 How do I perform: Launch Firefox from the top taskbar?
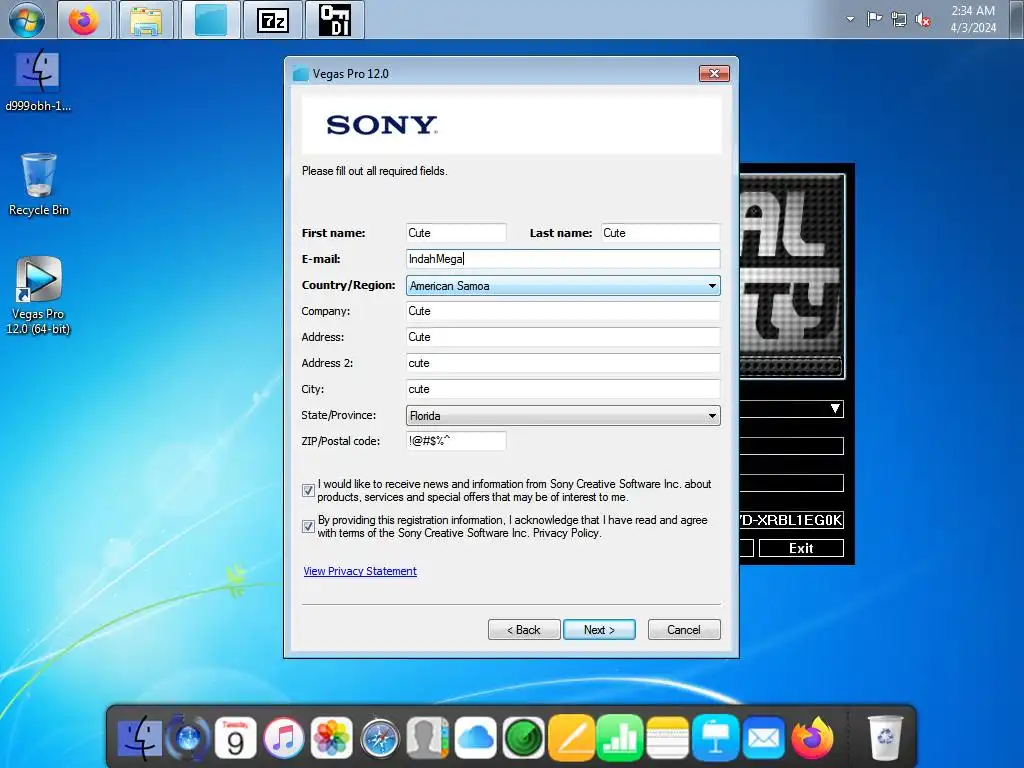[84, 20]
